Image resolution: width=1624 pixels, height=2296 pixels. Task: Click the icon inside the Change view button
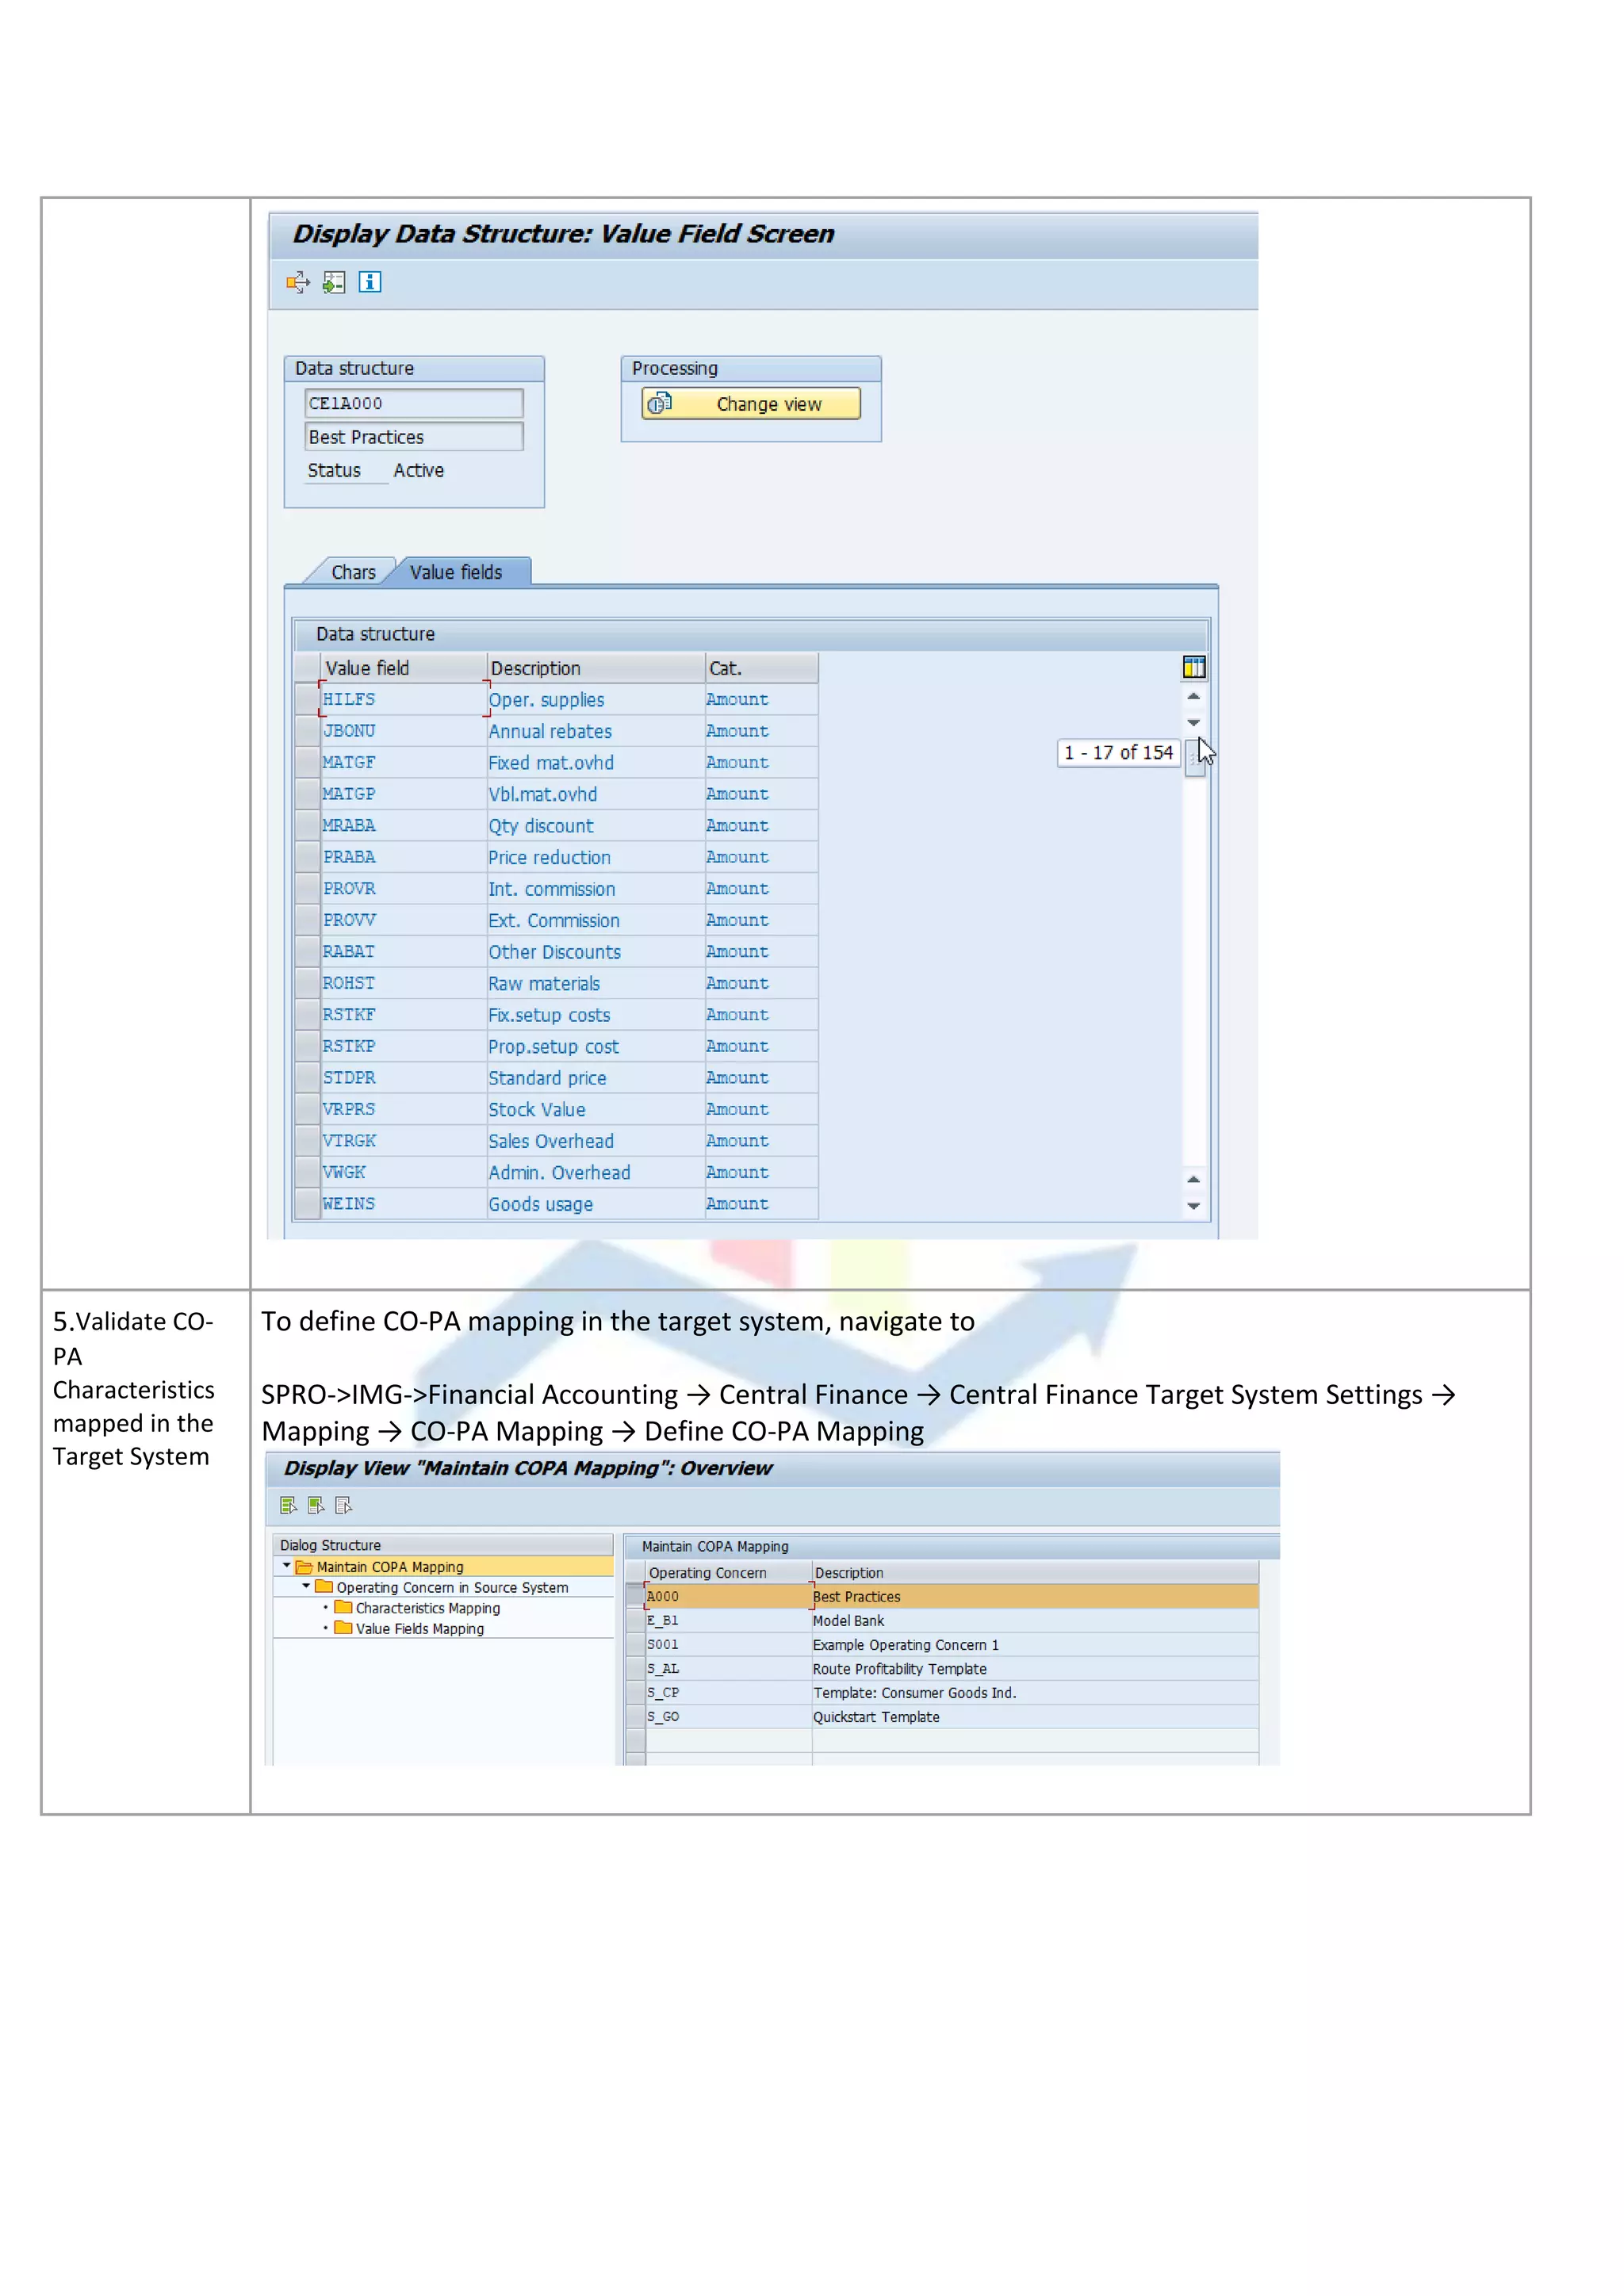tap(660, 404)
